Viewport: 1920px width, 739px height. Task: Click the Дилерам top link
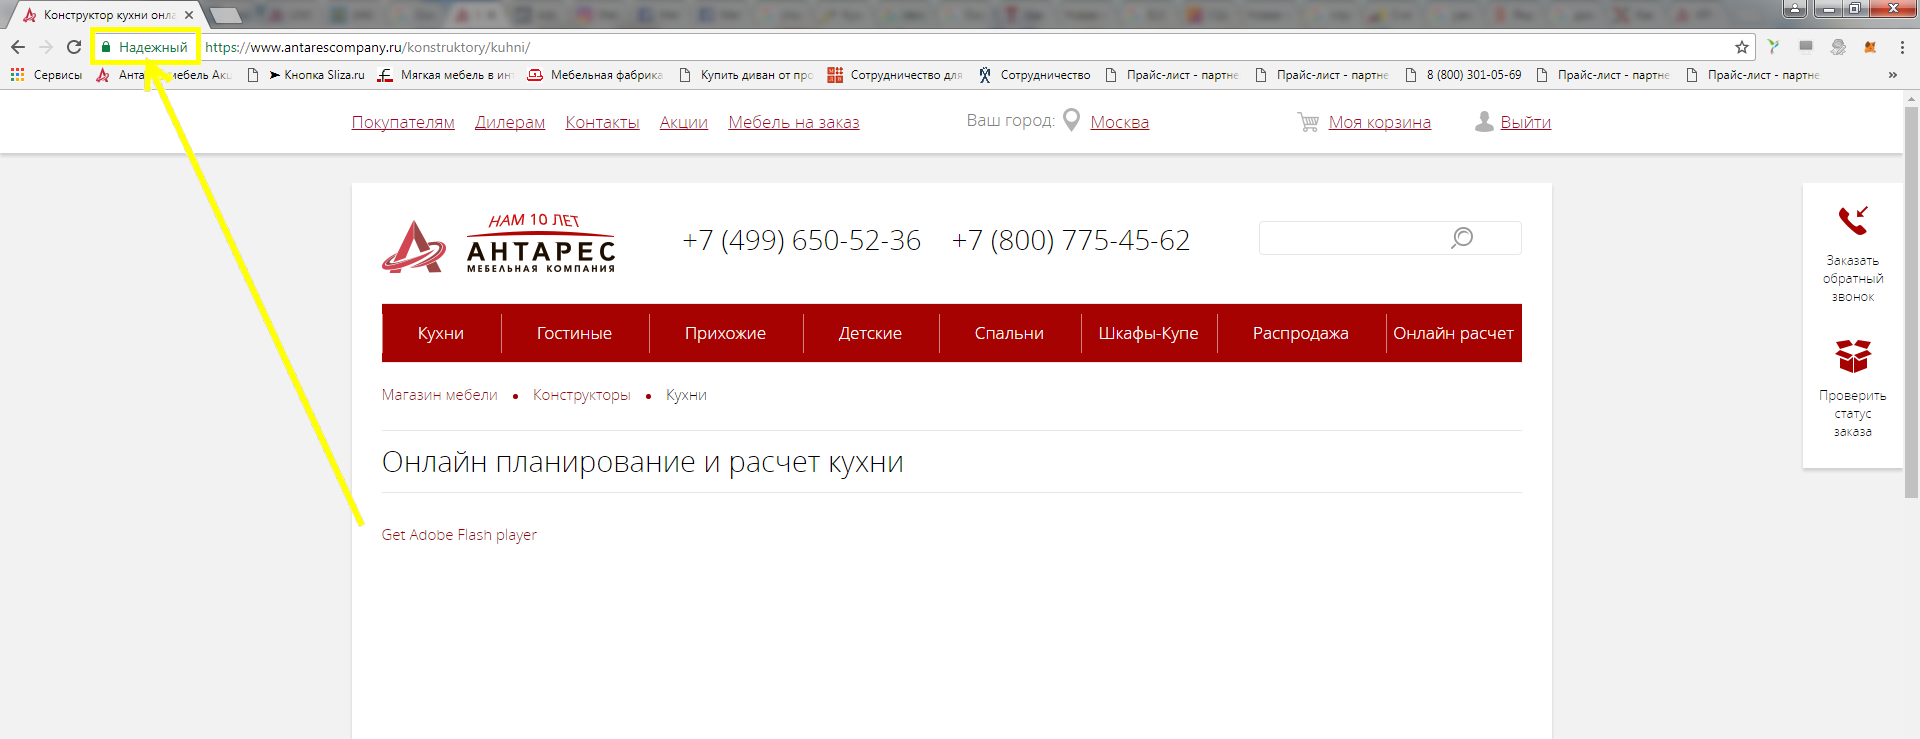coord(510,122)
